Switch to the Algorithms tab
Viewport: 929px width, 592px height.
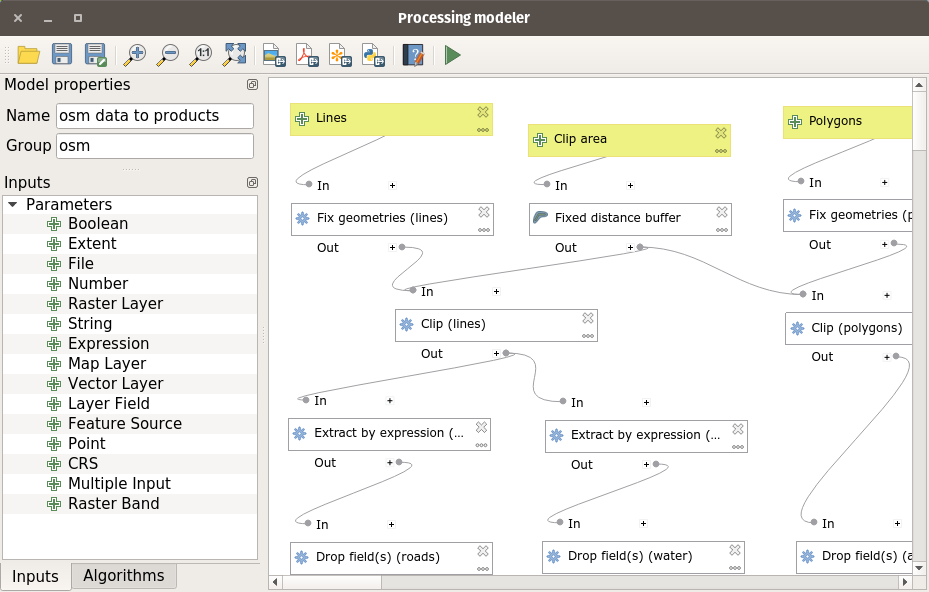click(x=124, y=575)
